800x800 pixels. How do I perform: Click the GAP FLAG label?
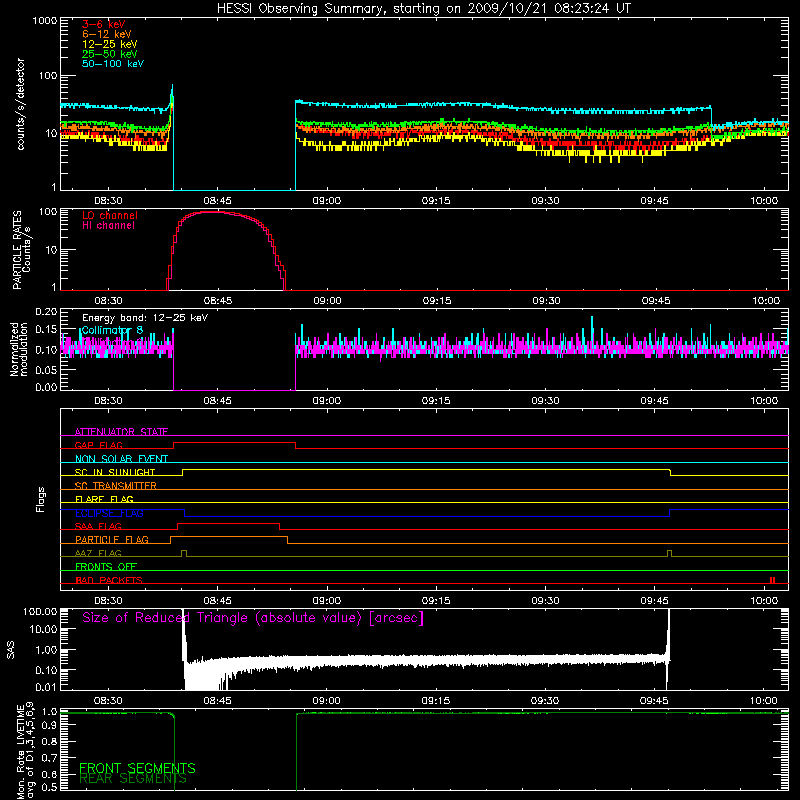(98, 445)
